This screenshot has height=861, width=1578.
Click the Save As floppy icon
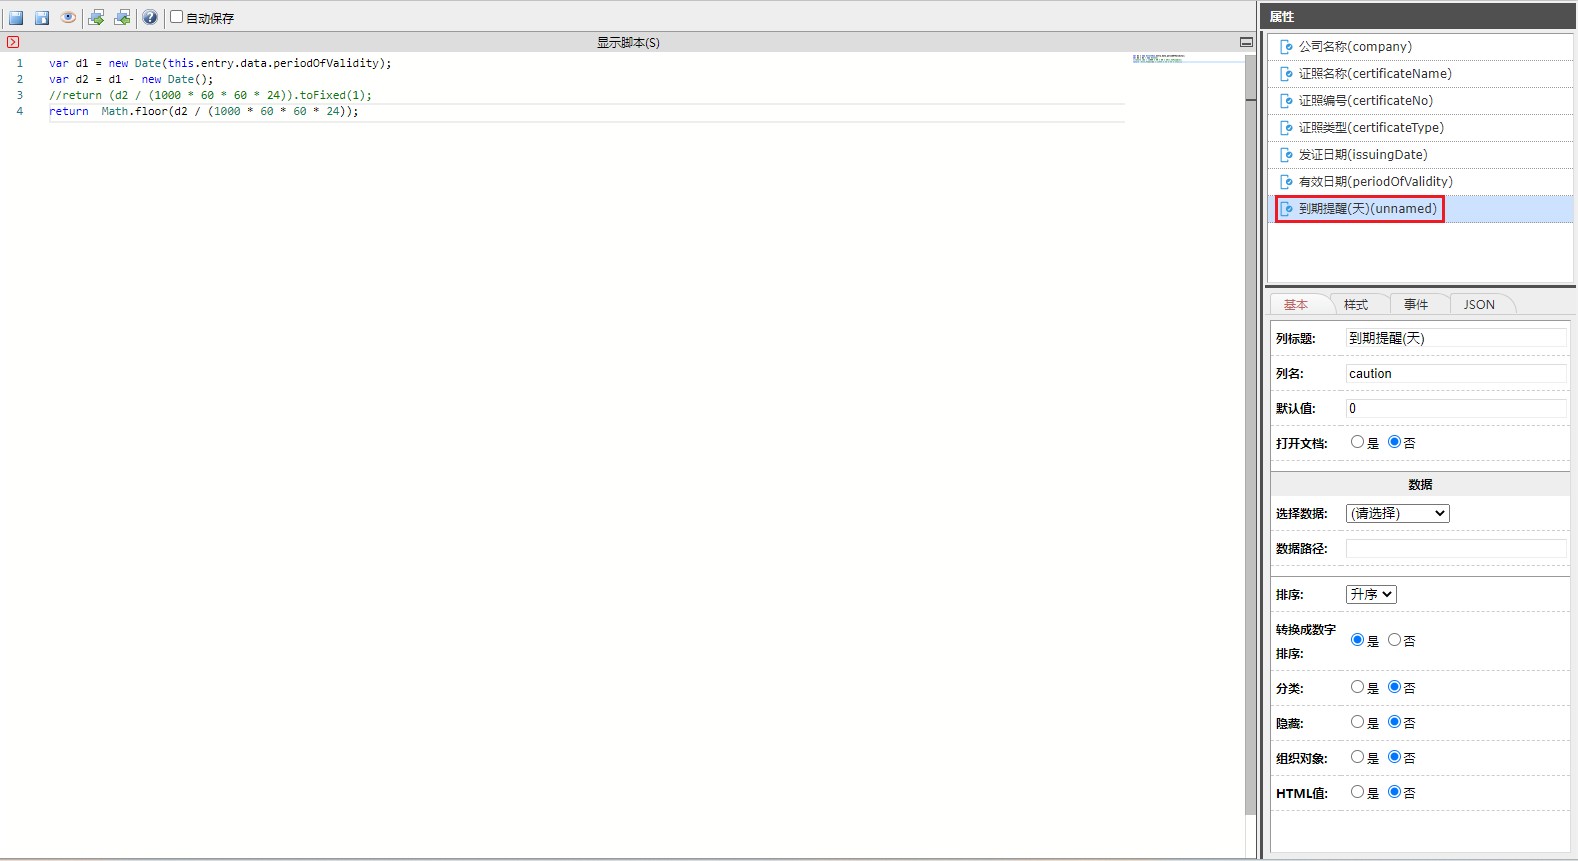(x=42, y=17)
